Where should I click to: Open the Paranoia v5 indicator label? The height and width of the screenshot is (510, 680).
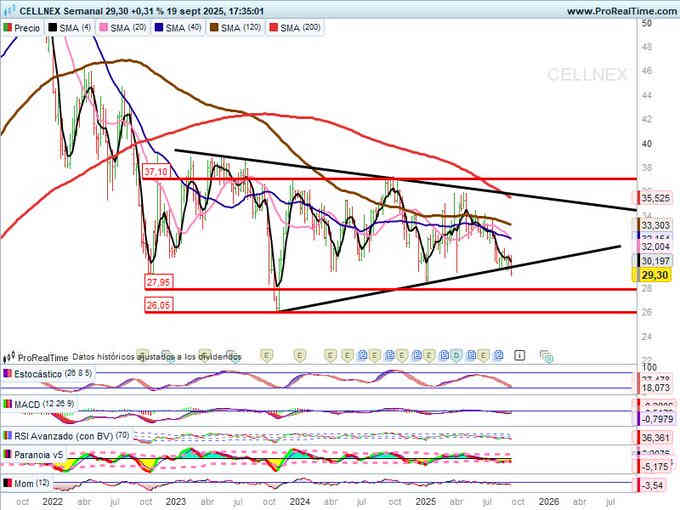coord(39,455)
